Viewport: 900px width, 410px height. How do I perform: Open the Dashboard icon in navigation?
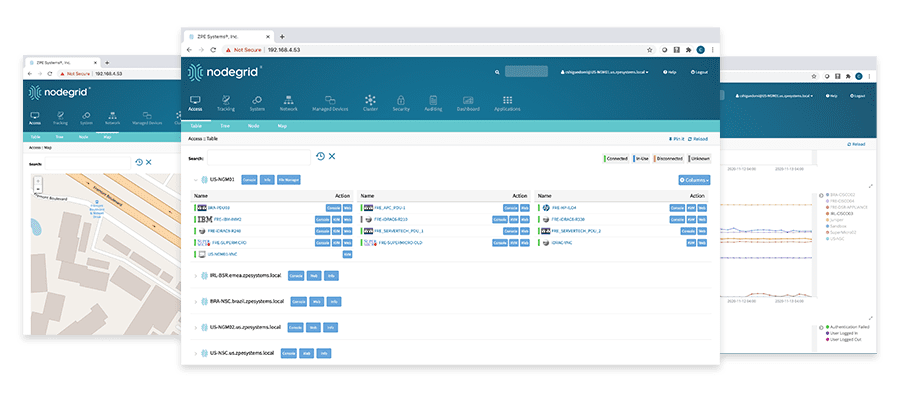tap(468, 102)
